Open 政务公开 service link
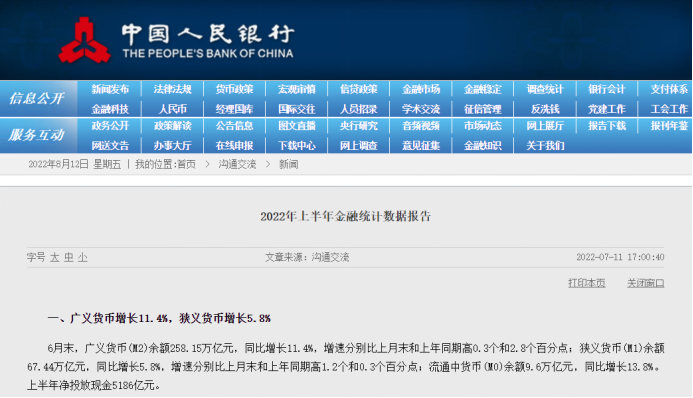Image resolution: width=693 pixels, height=398 pixels. click(110, 126)
